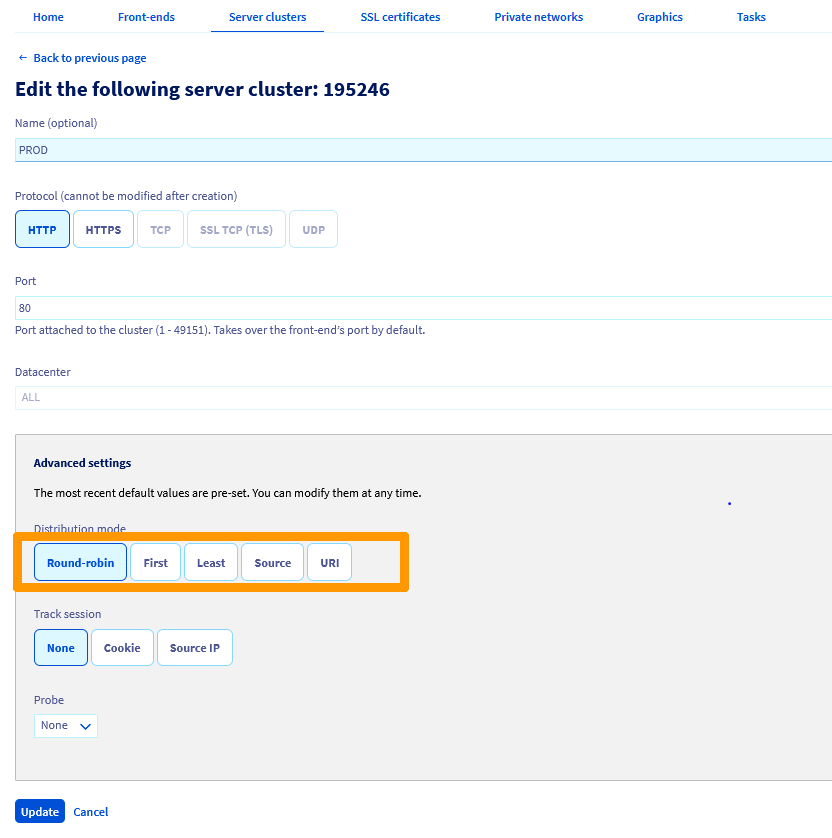Image resolution: width=832 pixels, height=838 pixels.
Task: Select the HTTP protocol button
Action: [x=42, y=229]
